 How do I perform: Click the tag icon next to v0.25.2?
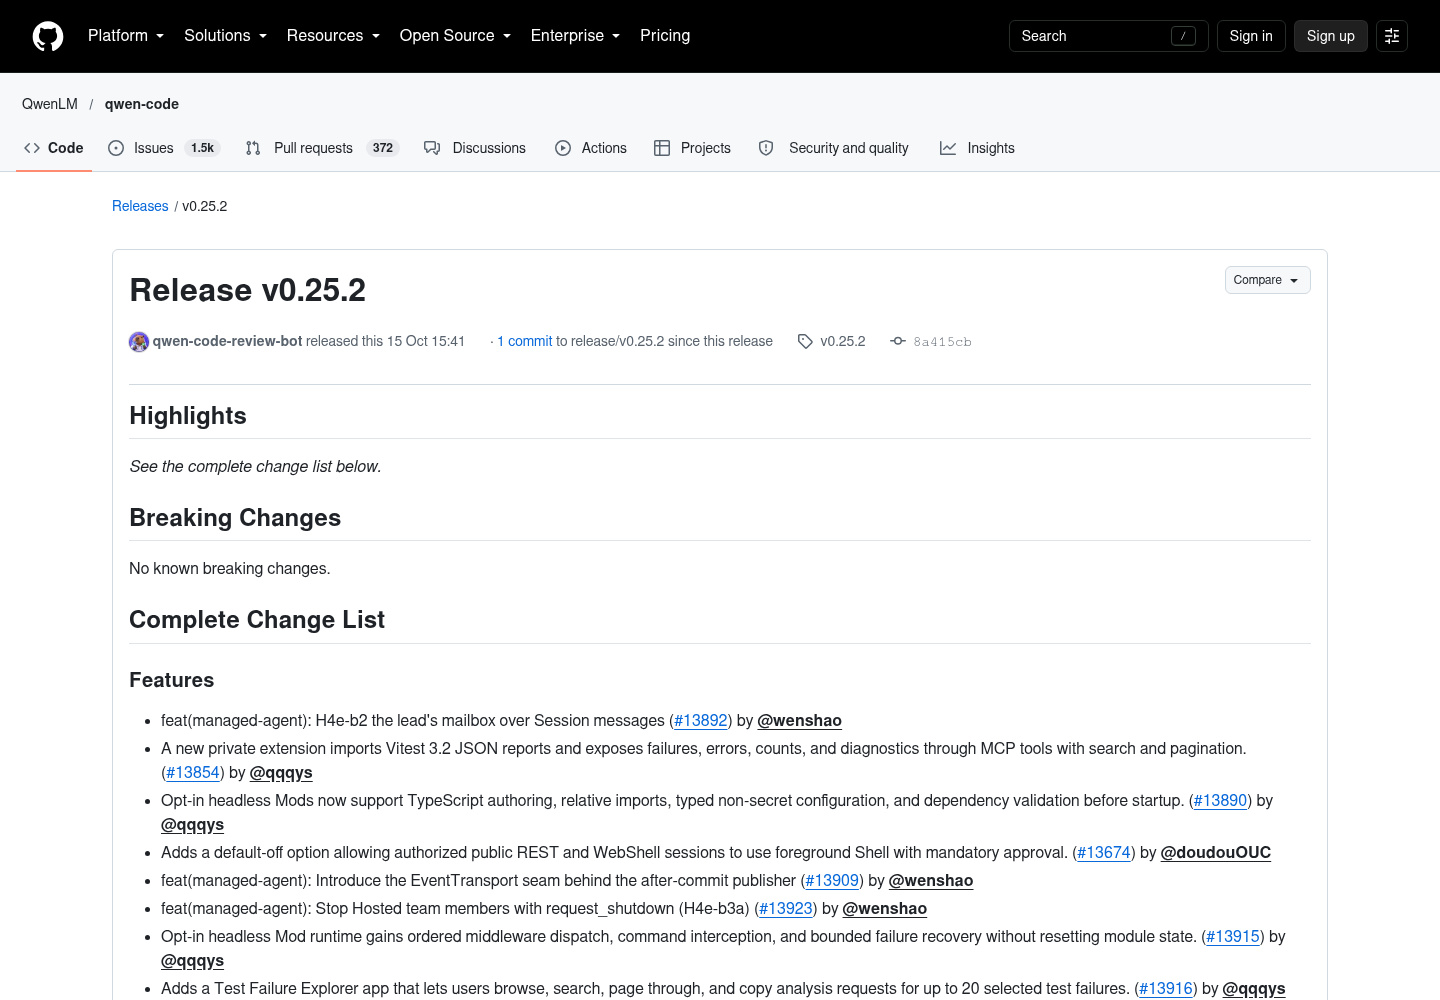(805, 342)
